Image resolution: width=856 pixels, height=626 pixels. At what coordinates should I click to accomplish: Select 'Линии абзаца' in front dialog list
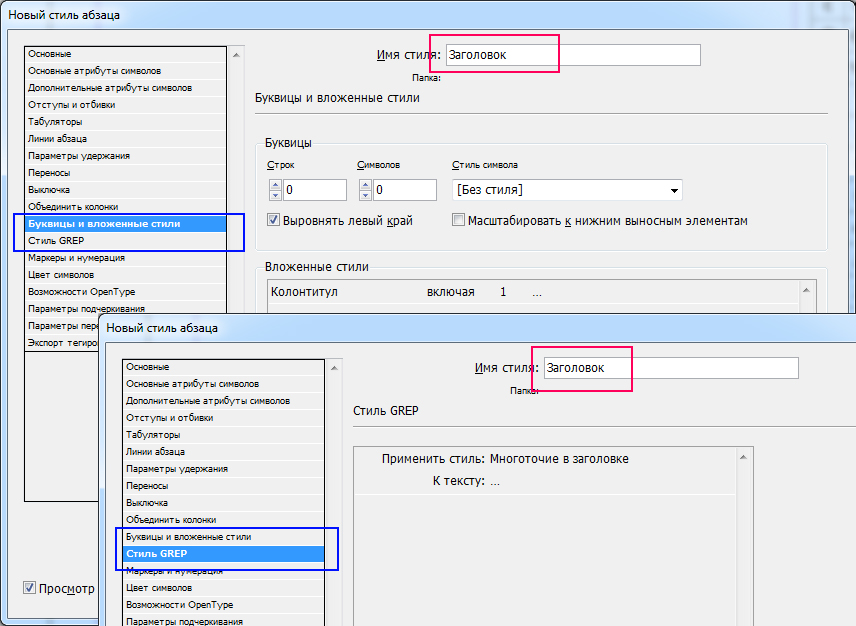coord(224,451)
